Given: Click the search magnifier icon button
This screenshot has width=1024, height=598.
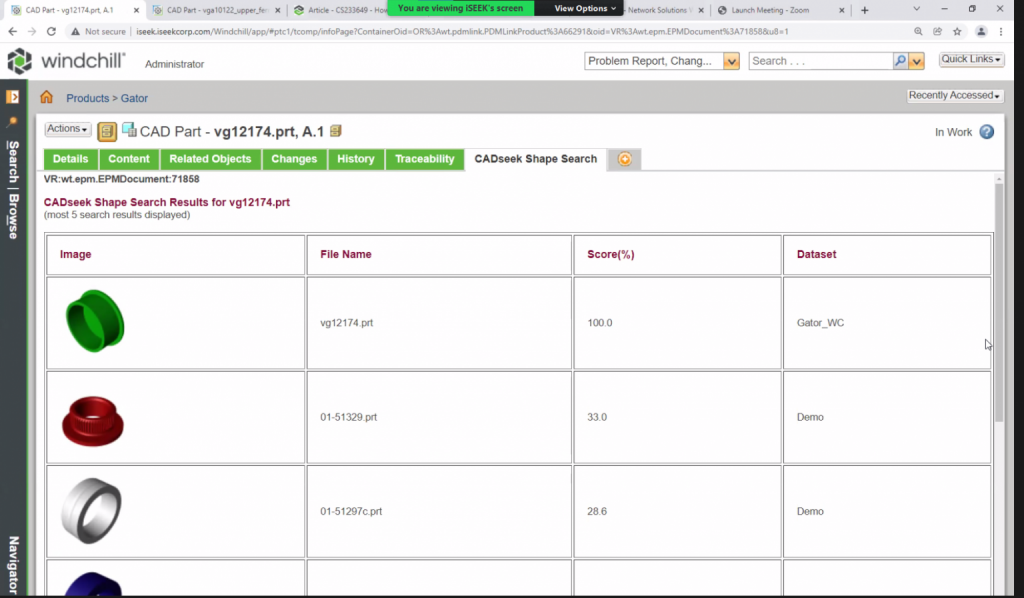Looking at the screenshot, I should (900, 61).
